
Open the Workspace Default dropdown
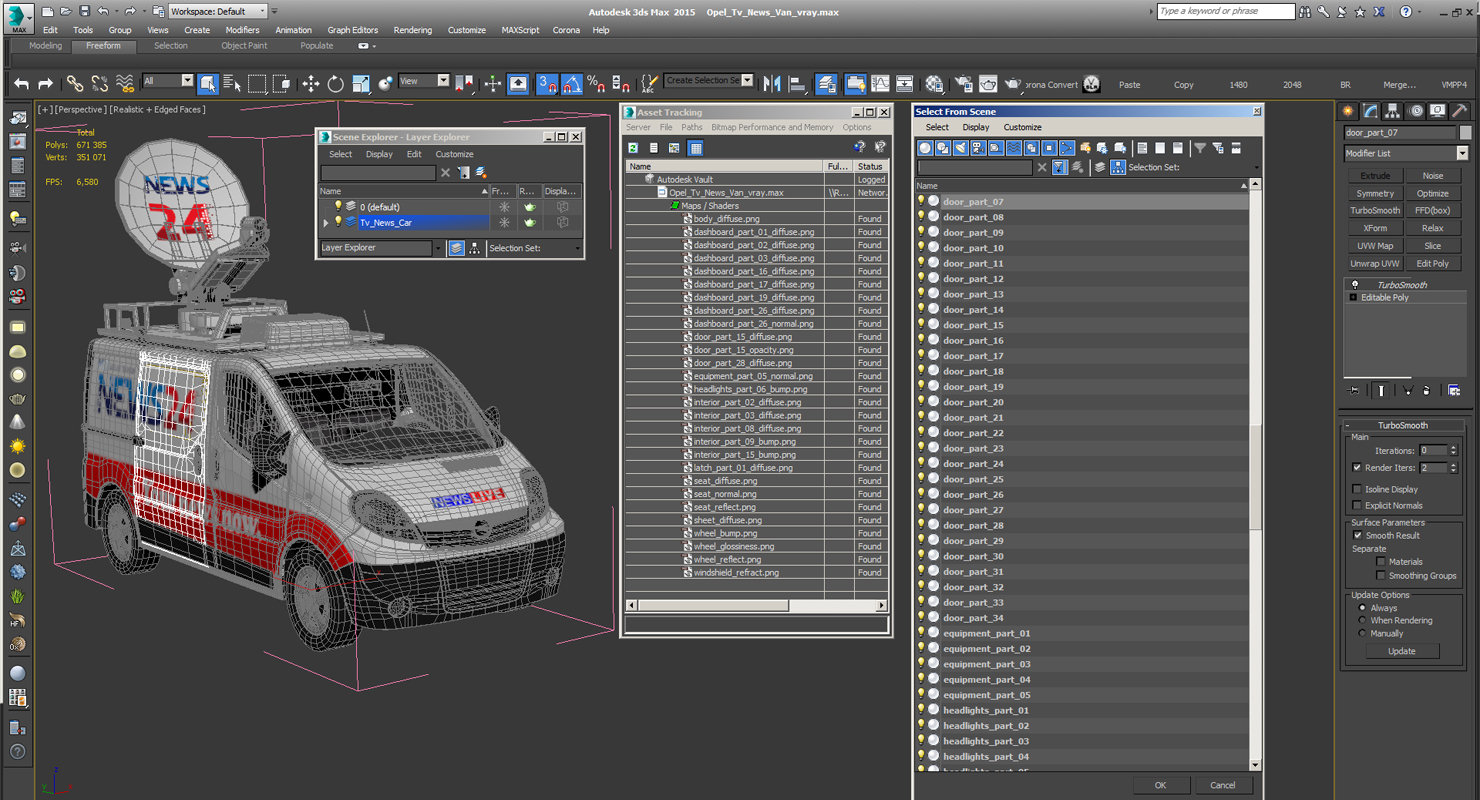coord(218,11)
